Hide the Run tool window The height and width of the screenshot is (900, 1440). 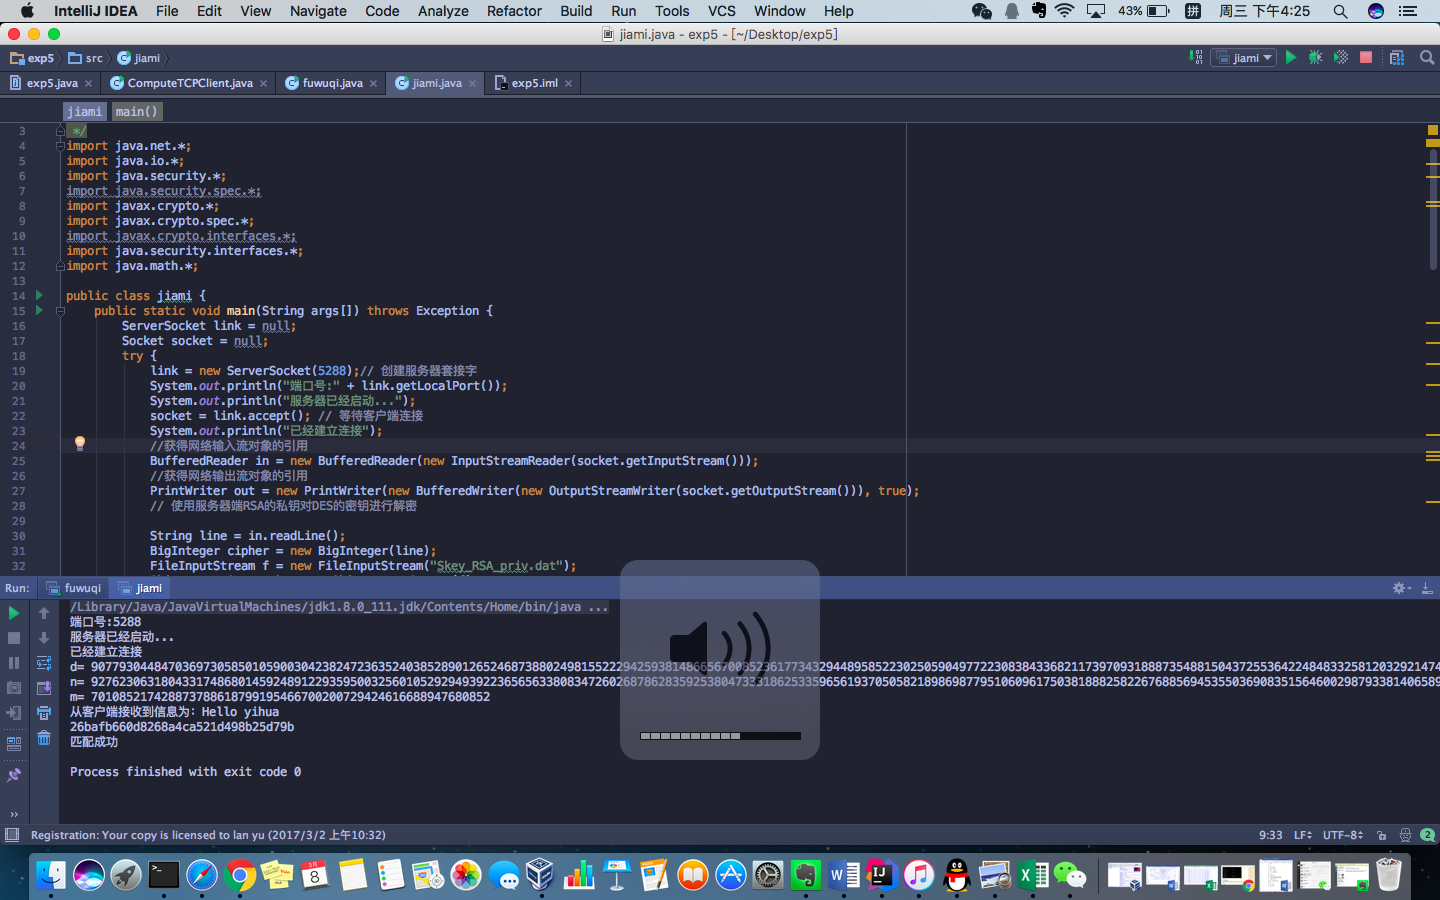[x=1427, y=588]
